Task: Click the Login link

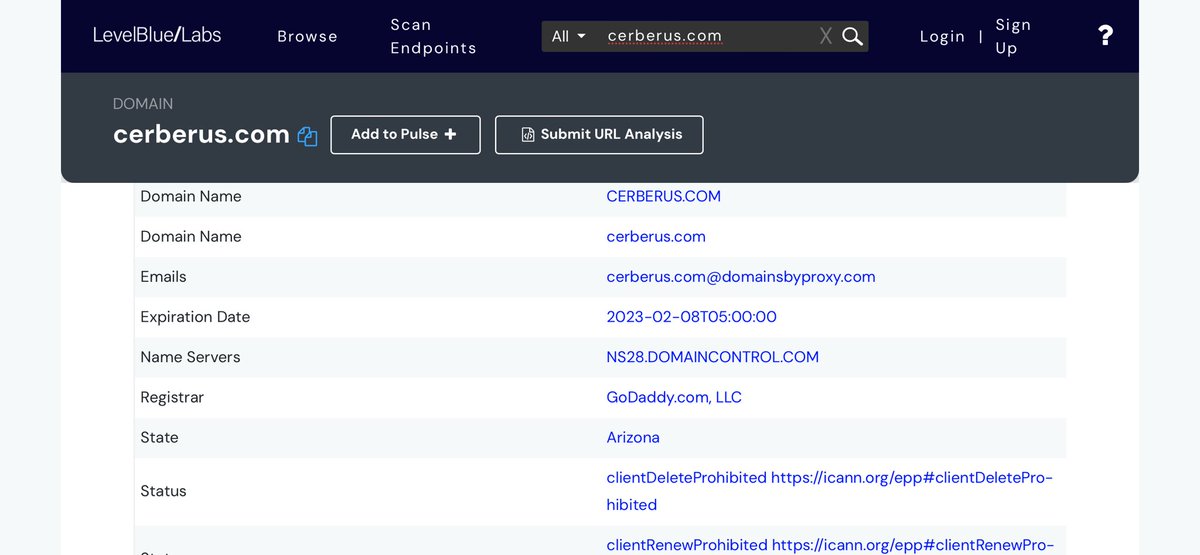Action: (942, 36)
